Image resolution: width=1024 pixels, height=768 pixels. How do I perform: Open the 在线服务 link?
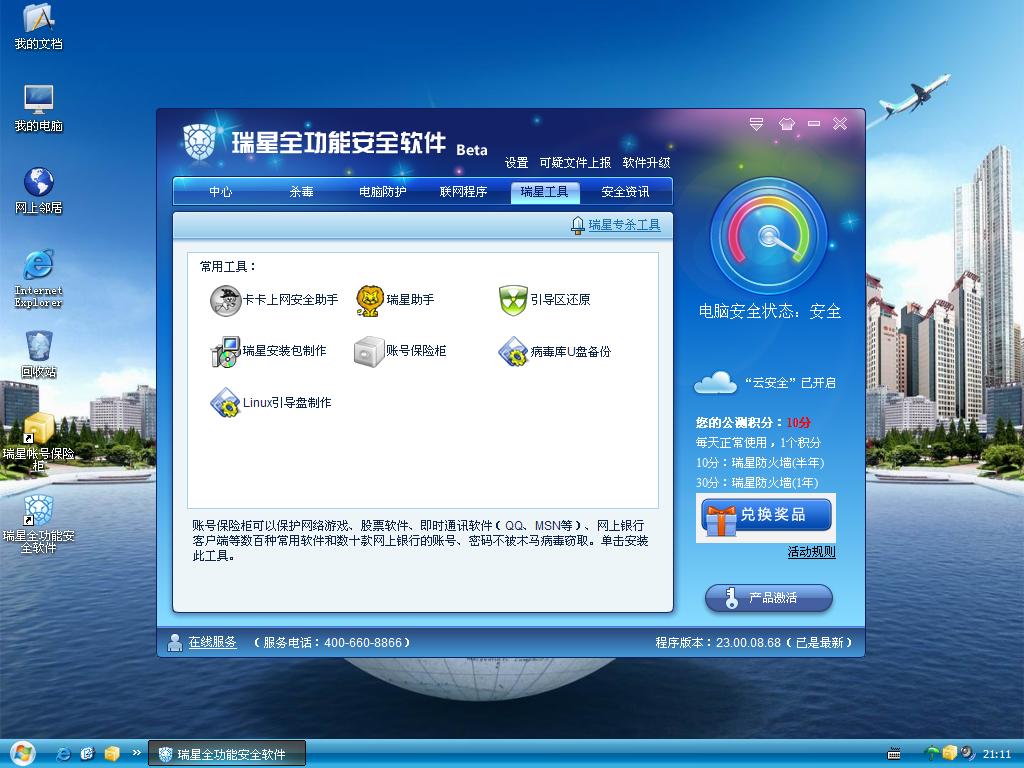click(x=212, y=643)
